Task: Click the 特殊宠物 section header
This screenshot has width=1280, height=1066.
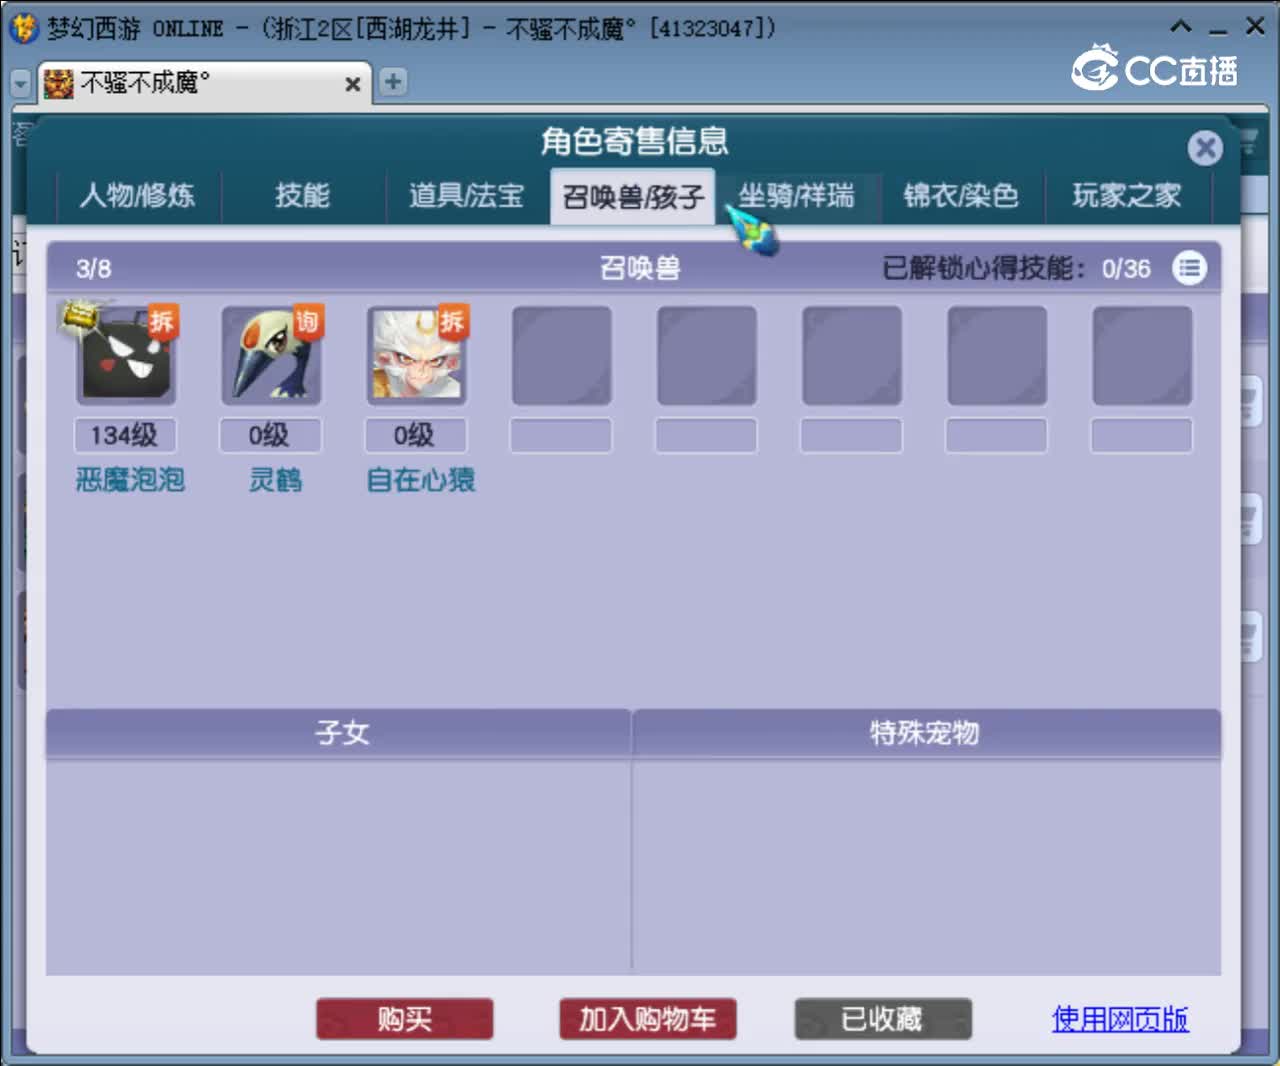Action: (927, 733)
